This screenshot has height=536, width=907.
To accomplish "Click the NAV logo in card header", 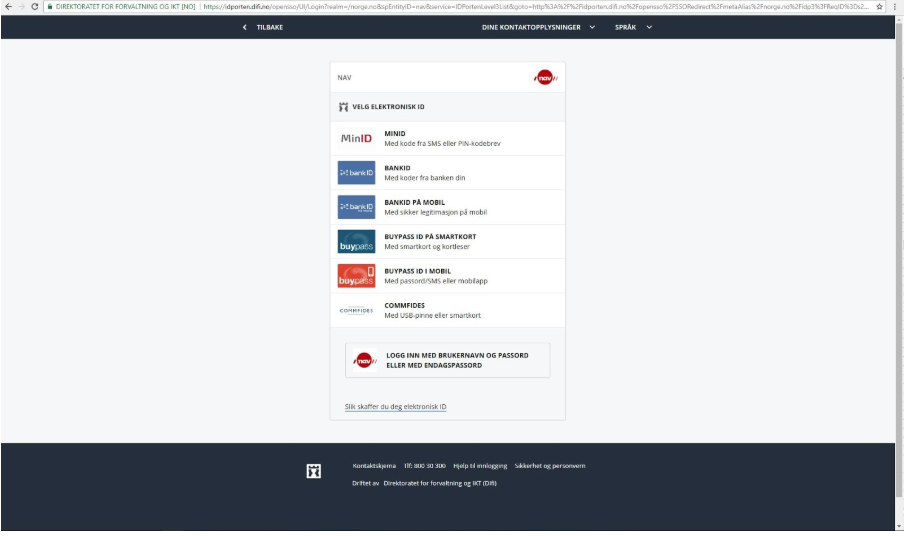I will point(545,77).
